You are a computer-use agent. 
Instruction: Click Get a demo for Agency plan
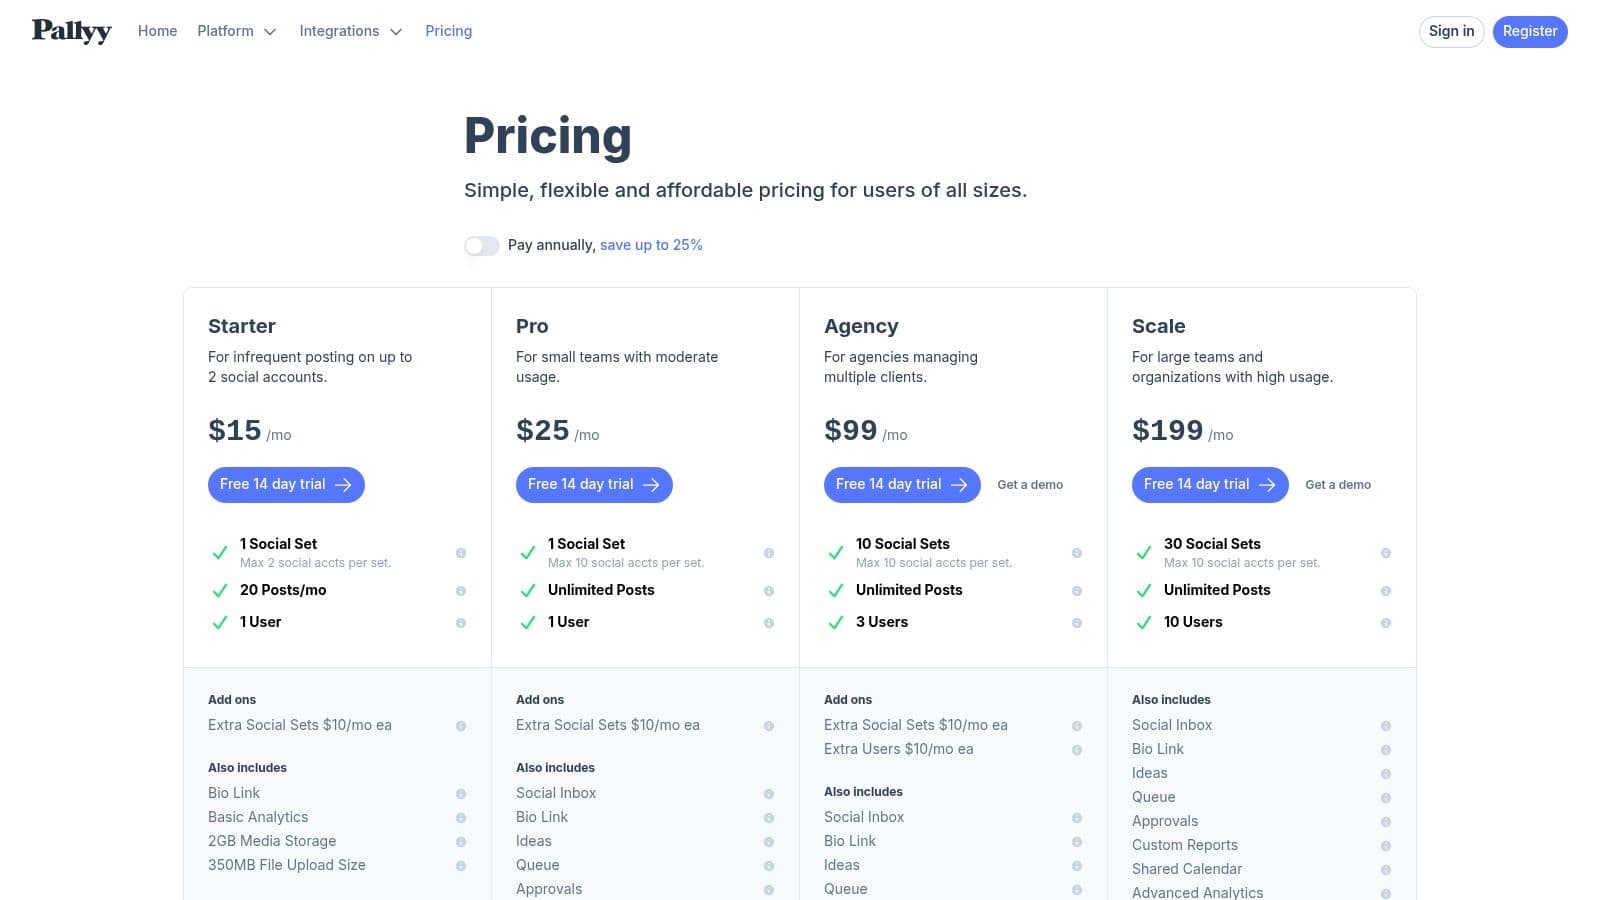tap(1030, 485)
